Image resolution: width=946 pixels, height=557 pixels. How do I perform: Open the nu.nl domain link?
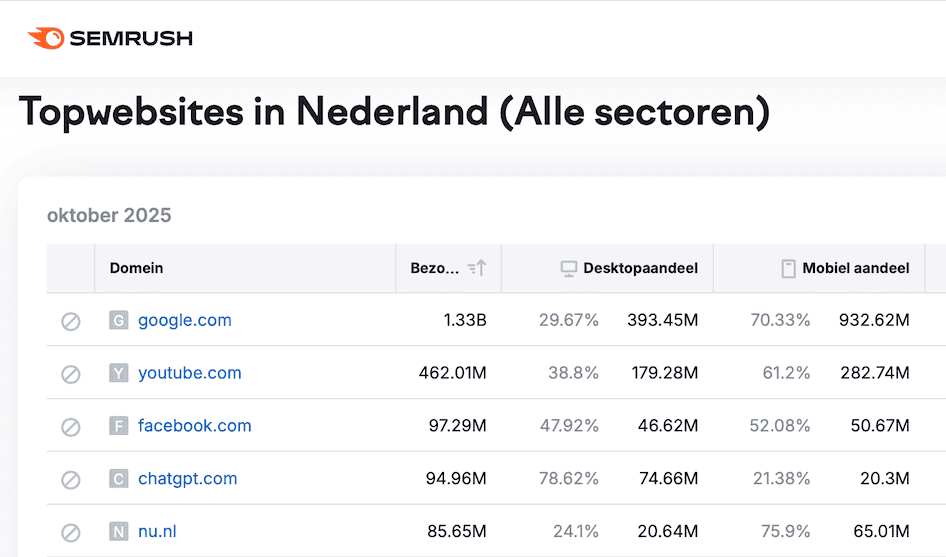(157, 531)
